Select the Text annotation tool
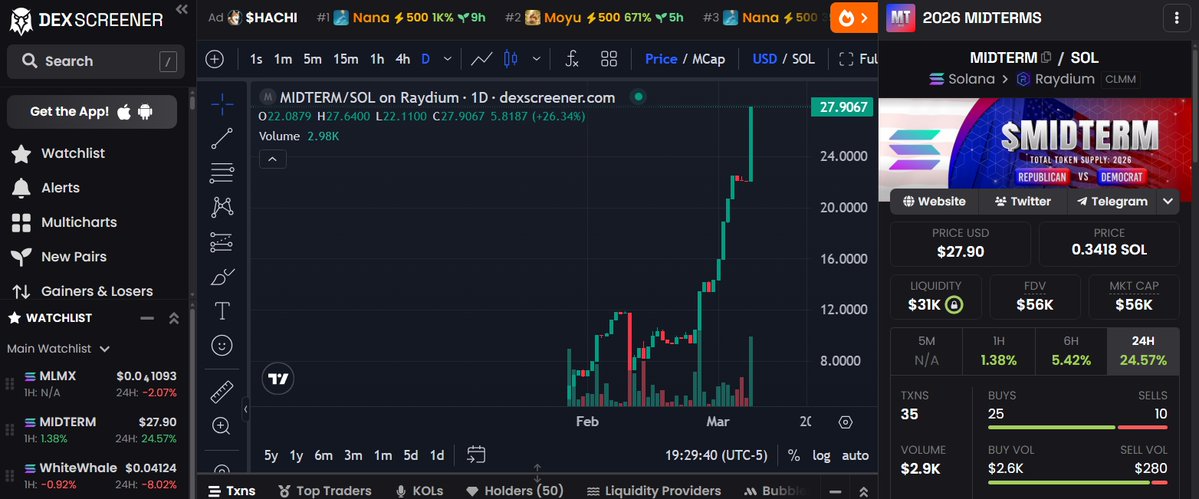The height and width of the screenshot is (499, 1199). (x=222, y=311)
